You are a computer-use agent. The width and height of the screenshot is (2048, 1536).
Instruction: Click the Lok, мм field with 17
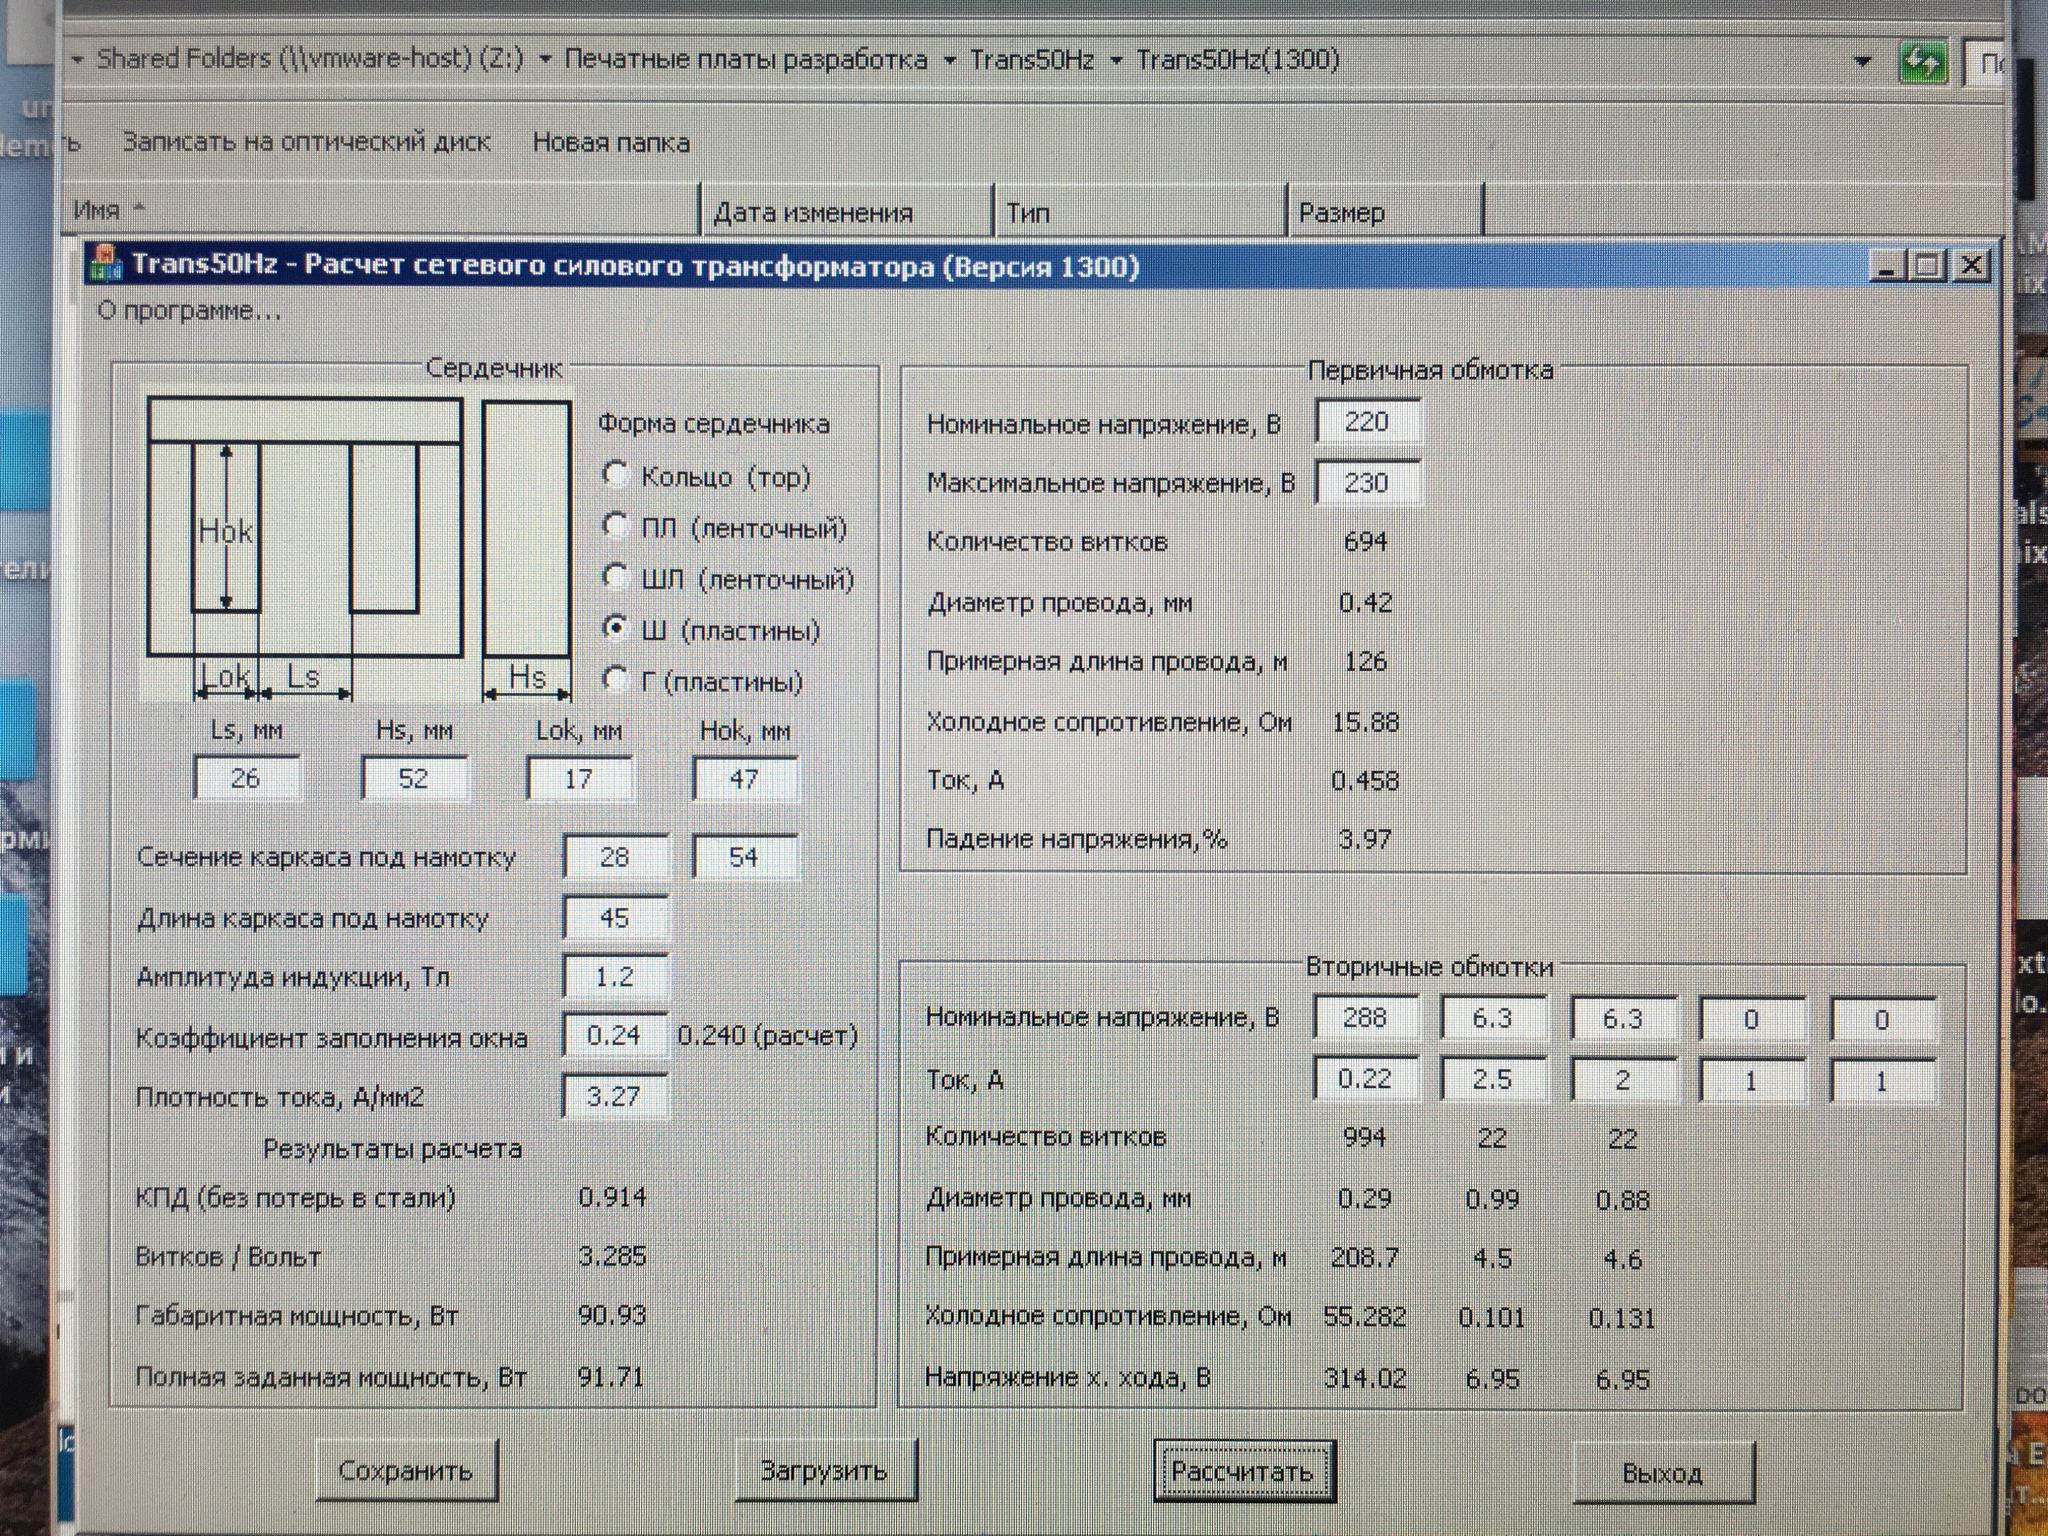click(579, 778)
